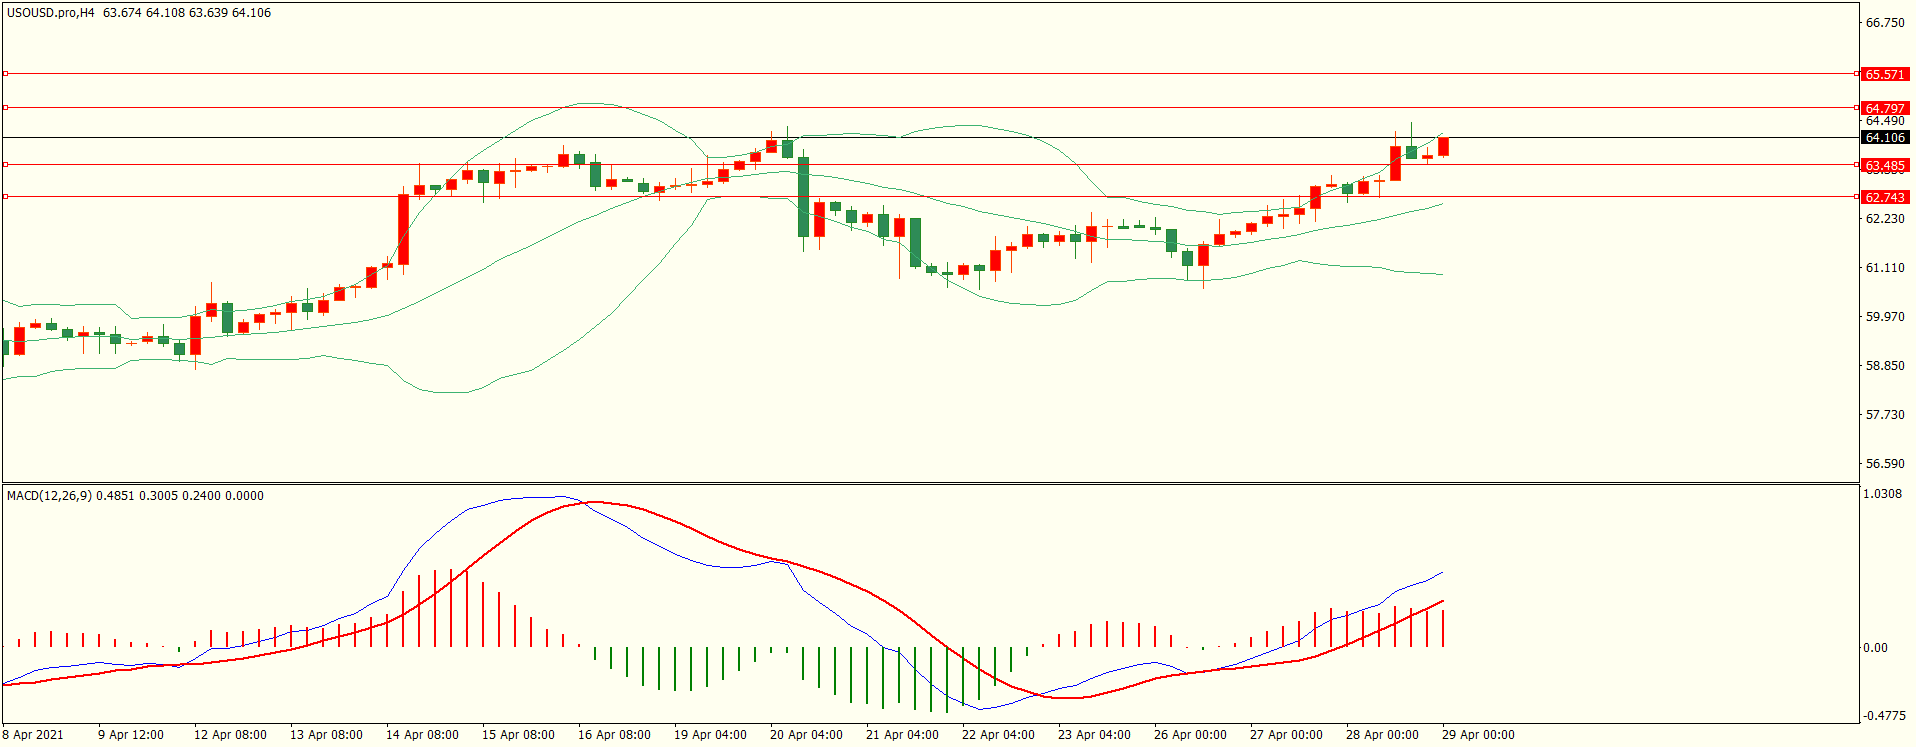Image resolution: width=1916 pixels, height=747 pixels.
Task: Click the 16 Apr 08:00 time axis label
Action: pyautogui.click(x=614, y=735)
